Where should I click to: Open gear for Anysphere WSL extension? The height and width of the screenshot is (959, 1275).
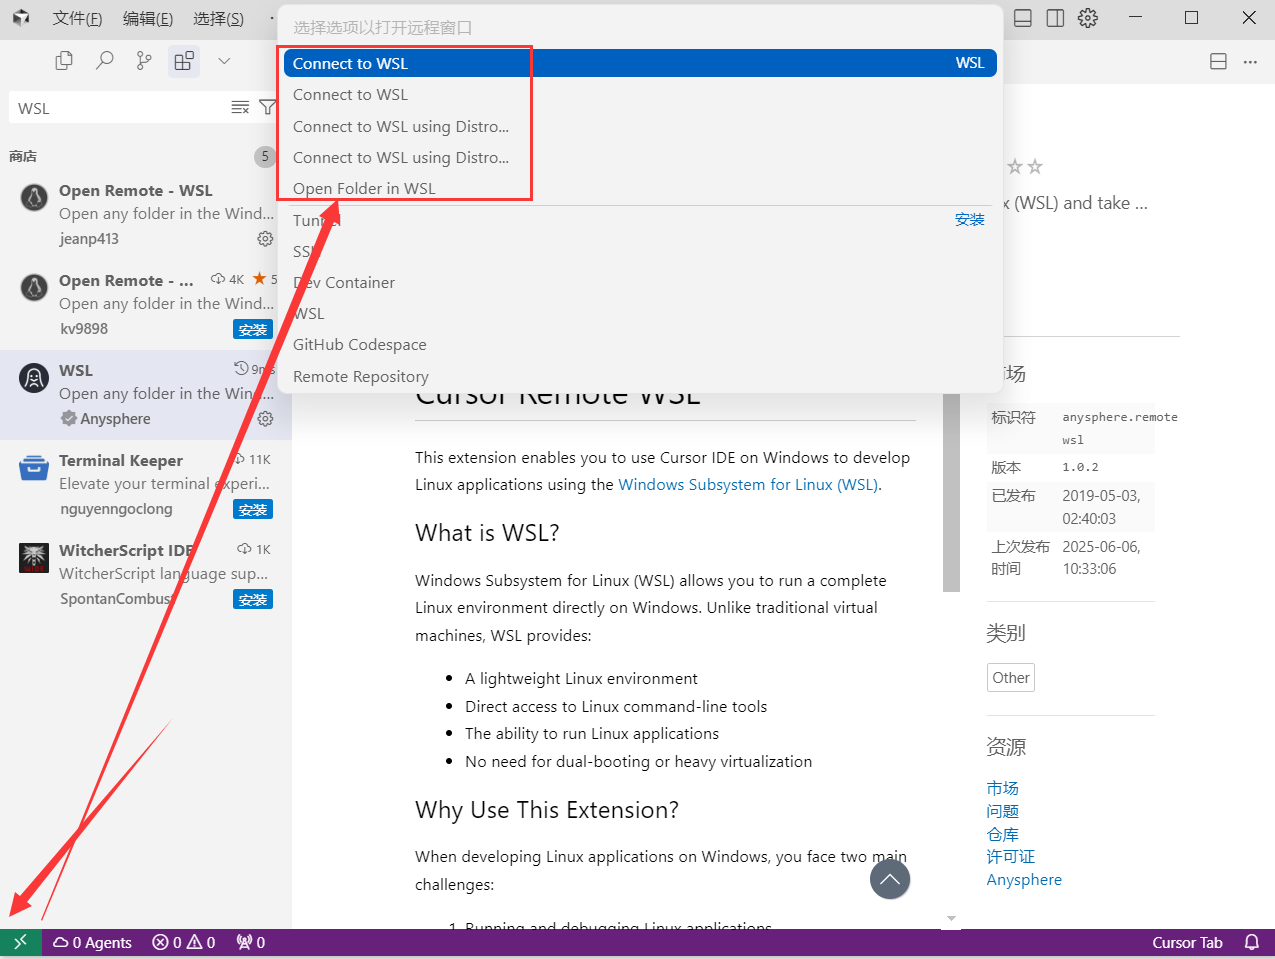tap(265, 419)
